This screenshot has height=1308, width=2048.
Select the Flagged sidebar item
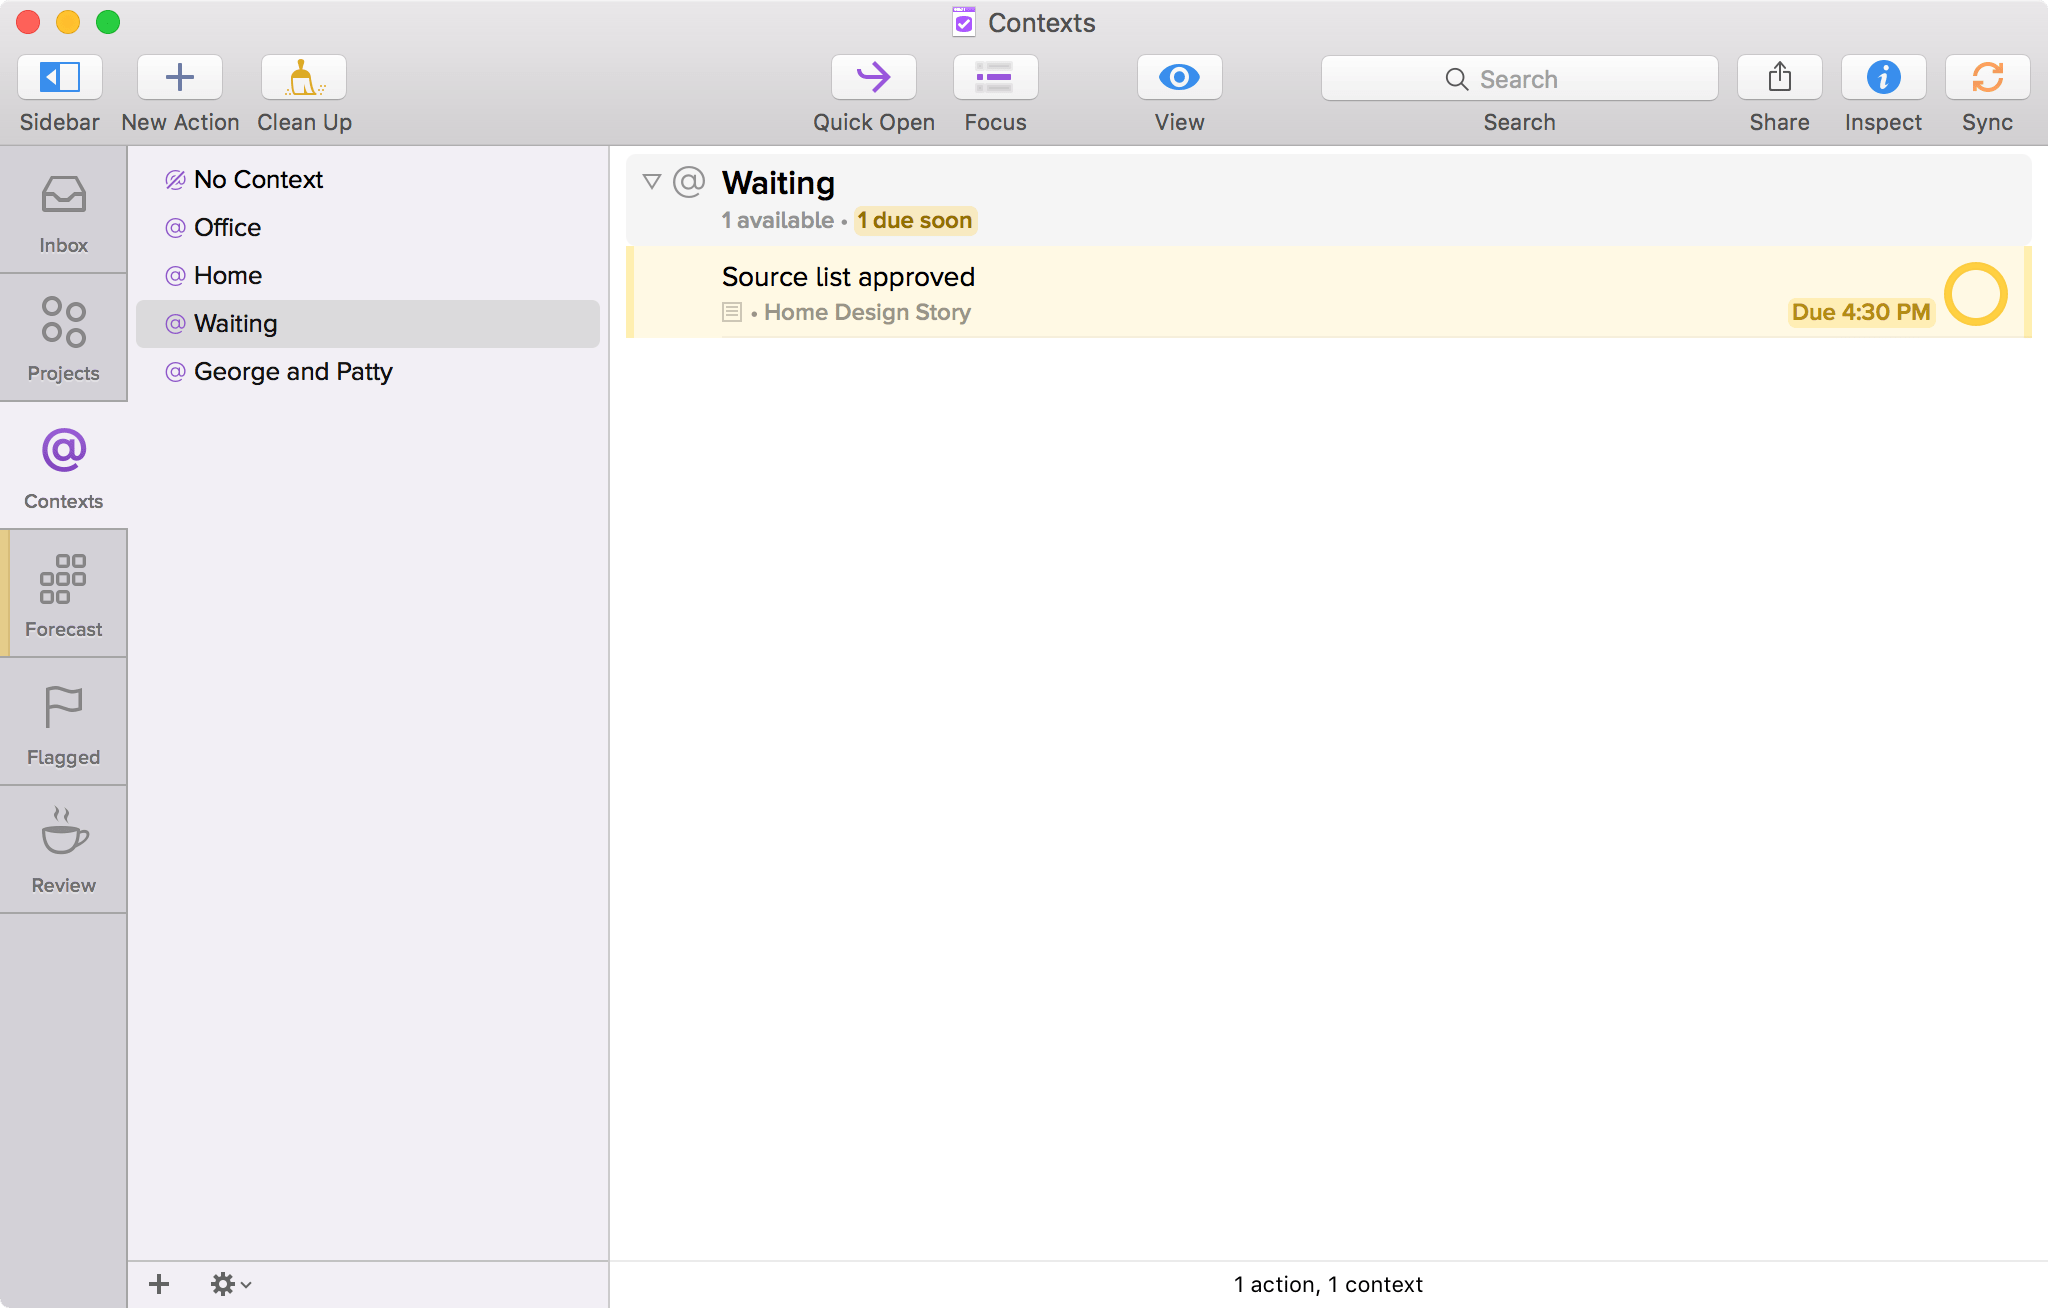[x=64, y=721]
